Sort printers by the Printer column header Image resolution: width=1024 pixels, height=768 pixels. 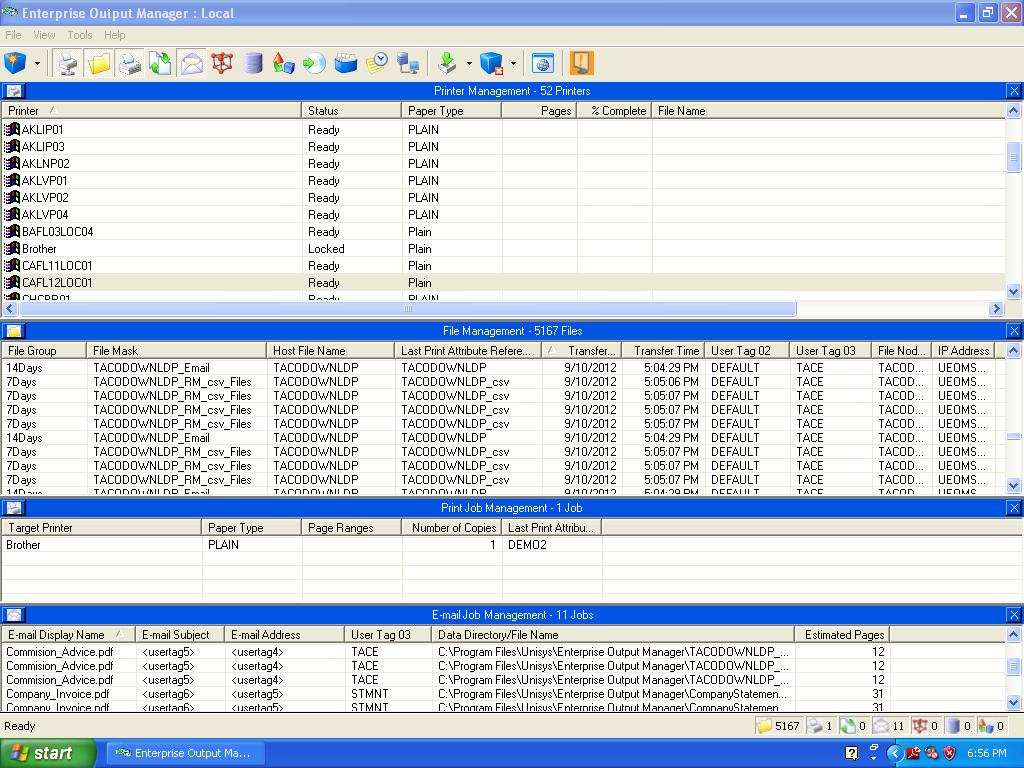152,111
